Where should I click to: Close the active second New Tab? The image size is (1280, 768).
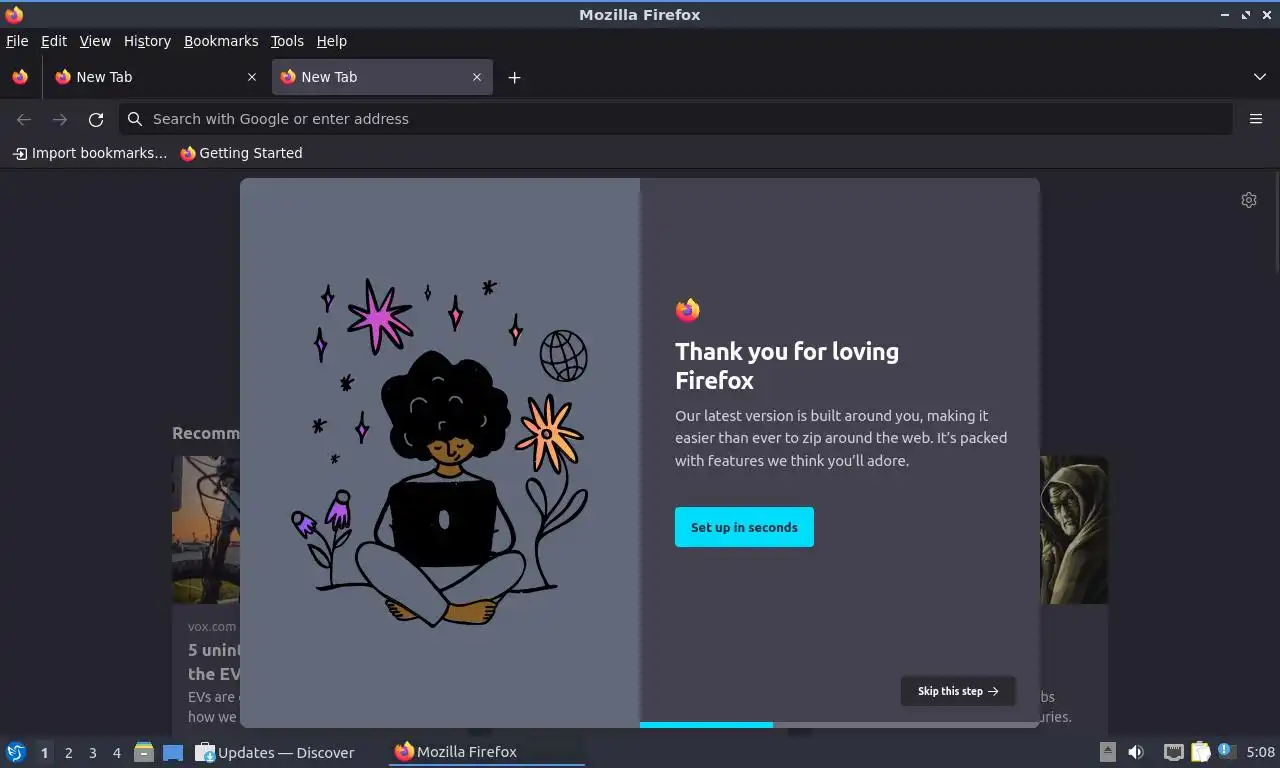click(x=477, y=77)
